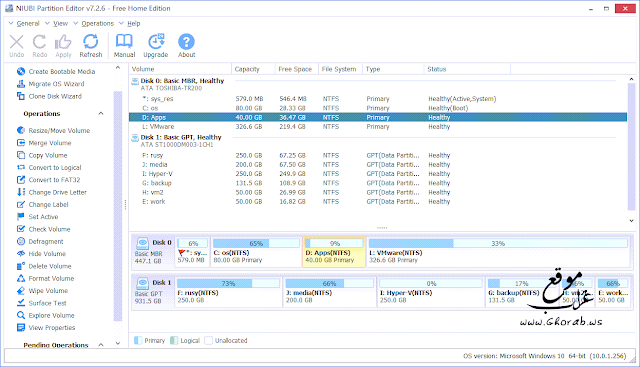This screenshot has height=367, width=640.
Task: Choose Delete Volume operation
Action: 44,266
